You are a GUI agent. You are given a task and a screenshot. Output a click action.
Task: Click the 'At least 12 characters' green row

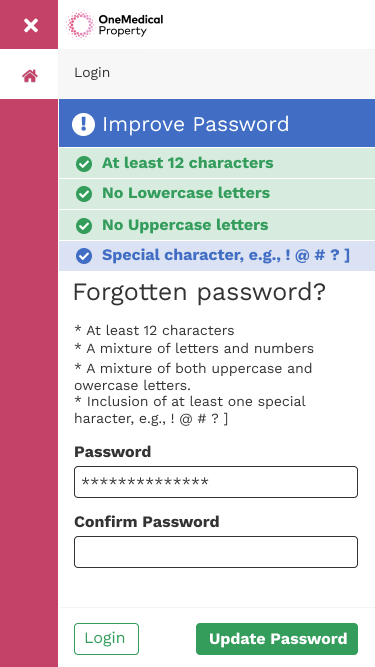point(217,163)
